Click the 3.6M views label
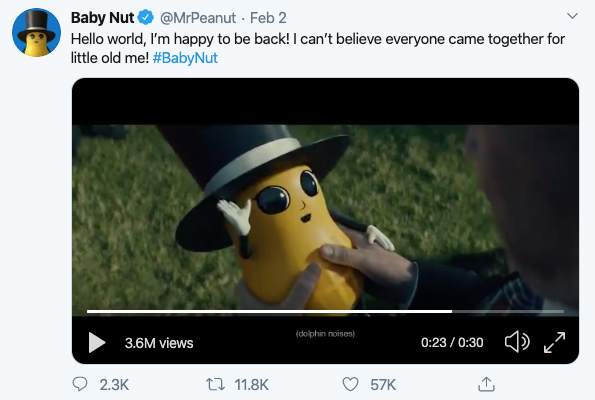The height and width of the screenshot is (400, 595). [x=159, y=343]
